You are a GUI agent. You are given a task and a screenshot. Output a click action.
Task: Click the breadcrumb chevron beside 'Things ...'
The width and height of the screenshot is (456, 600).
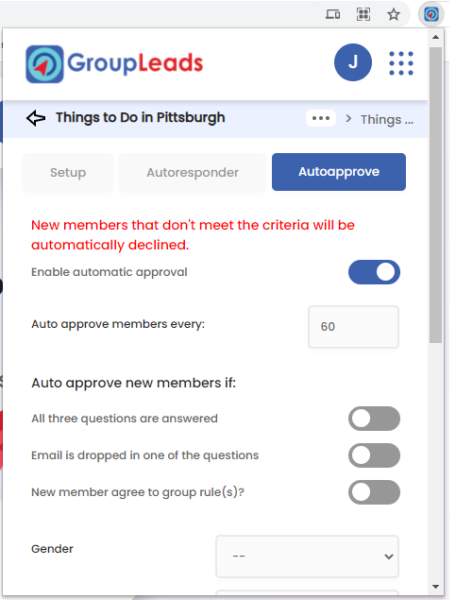(348, 119)
